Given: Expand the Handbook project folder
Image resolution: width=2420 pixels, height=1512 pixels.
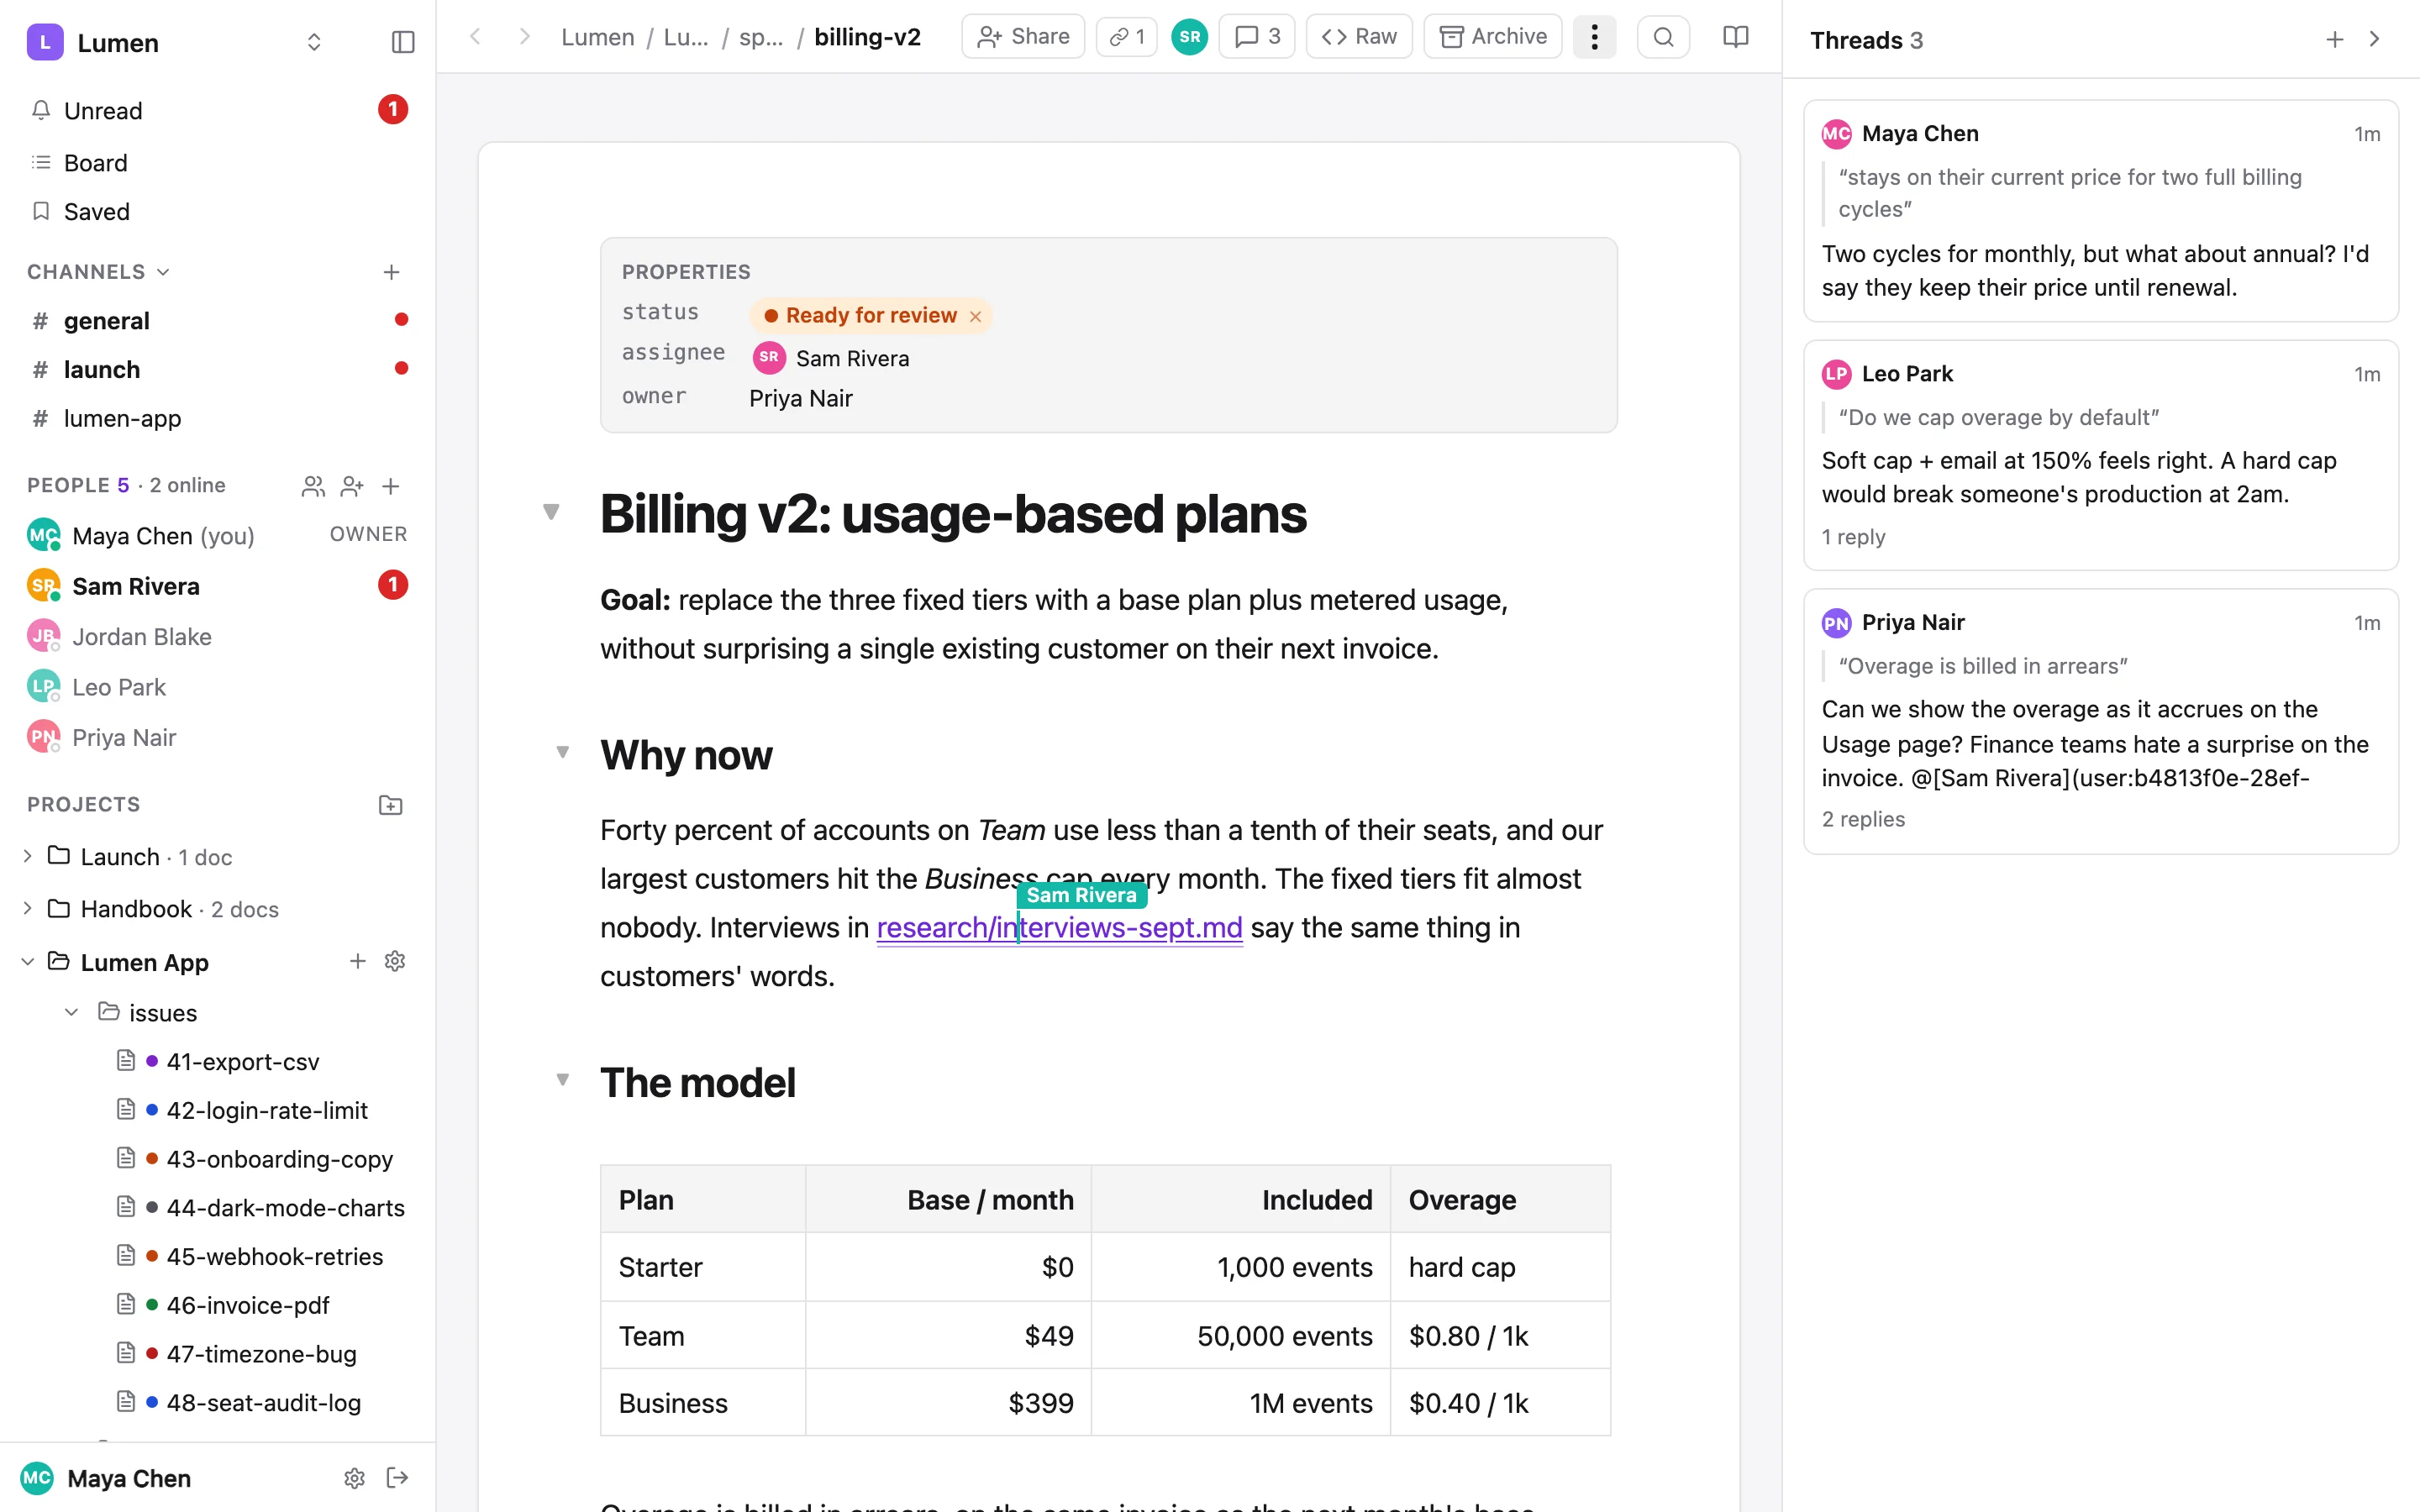Looking at the screenshot, I should pos(28,908).
